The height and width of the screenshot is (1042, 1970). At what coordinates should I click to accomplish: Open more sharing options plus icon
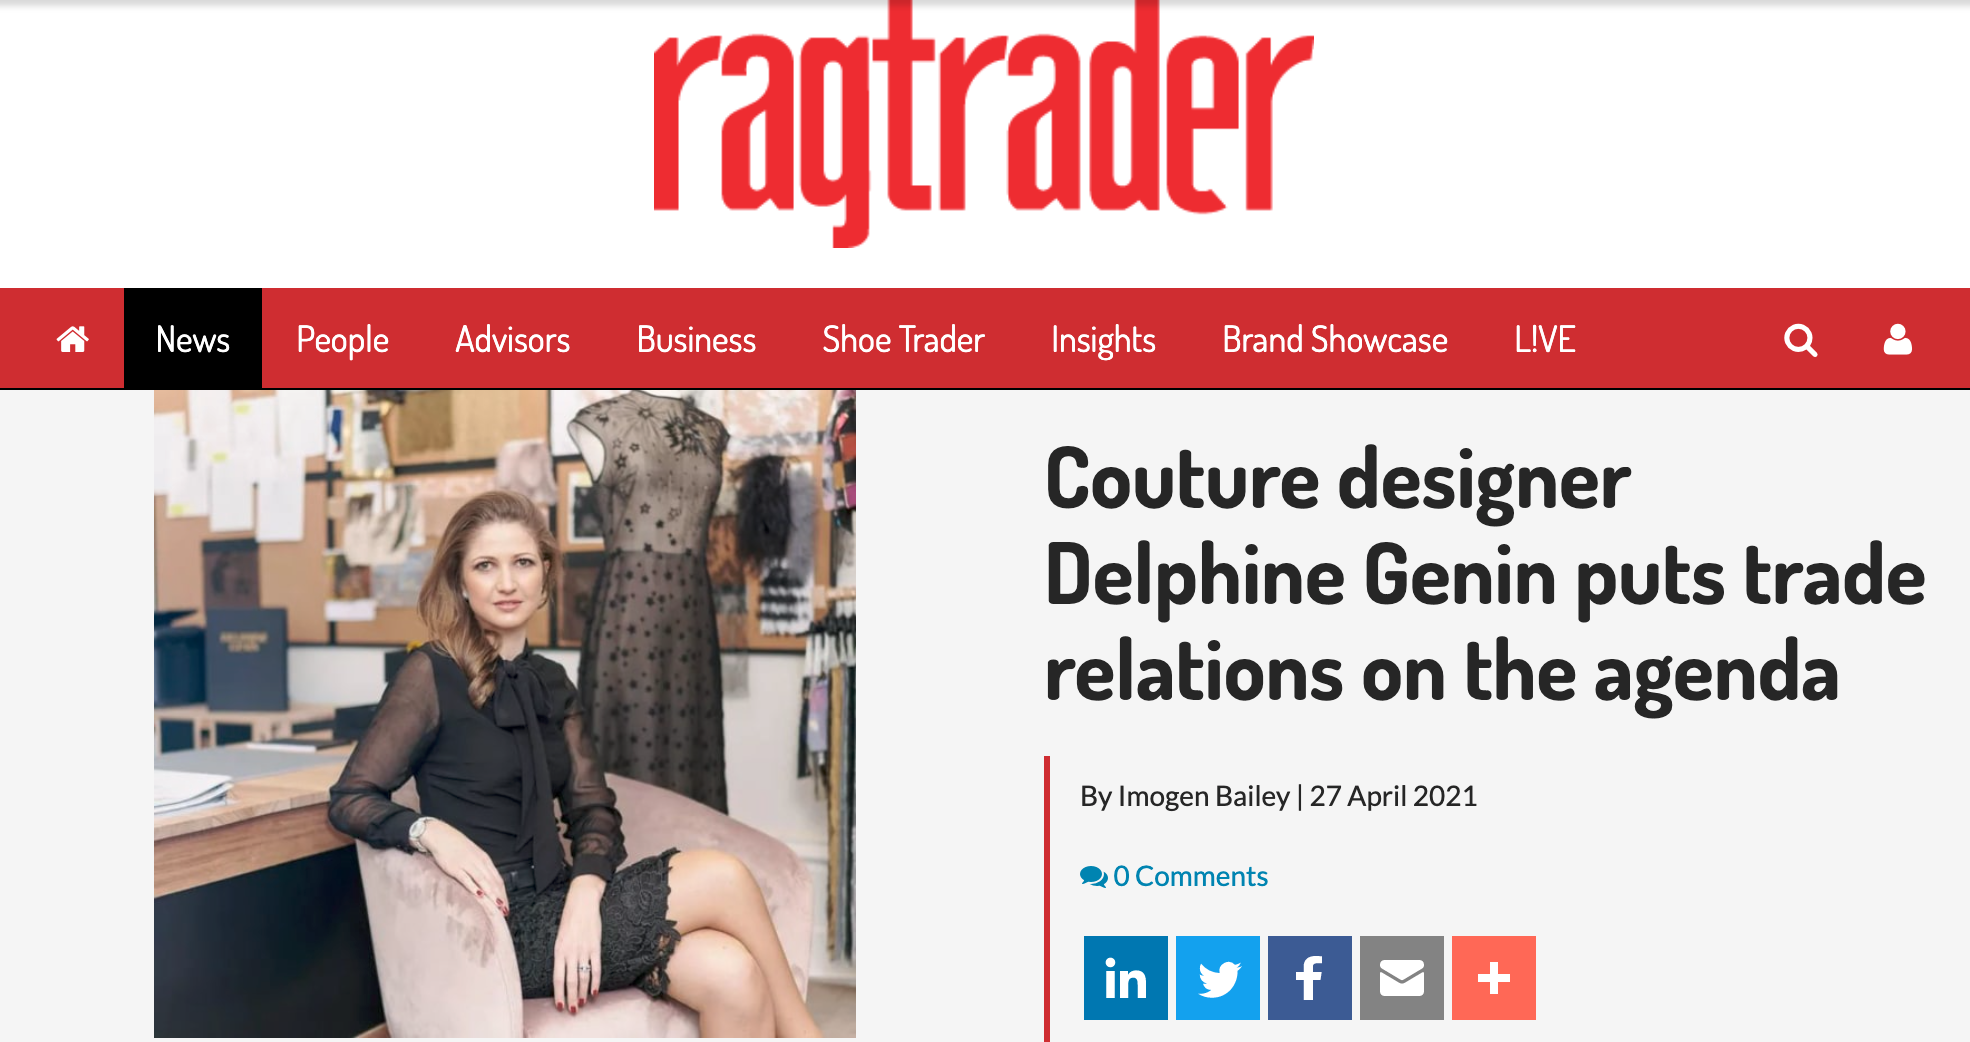(x=1494, y=978)
